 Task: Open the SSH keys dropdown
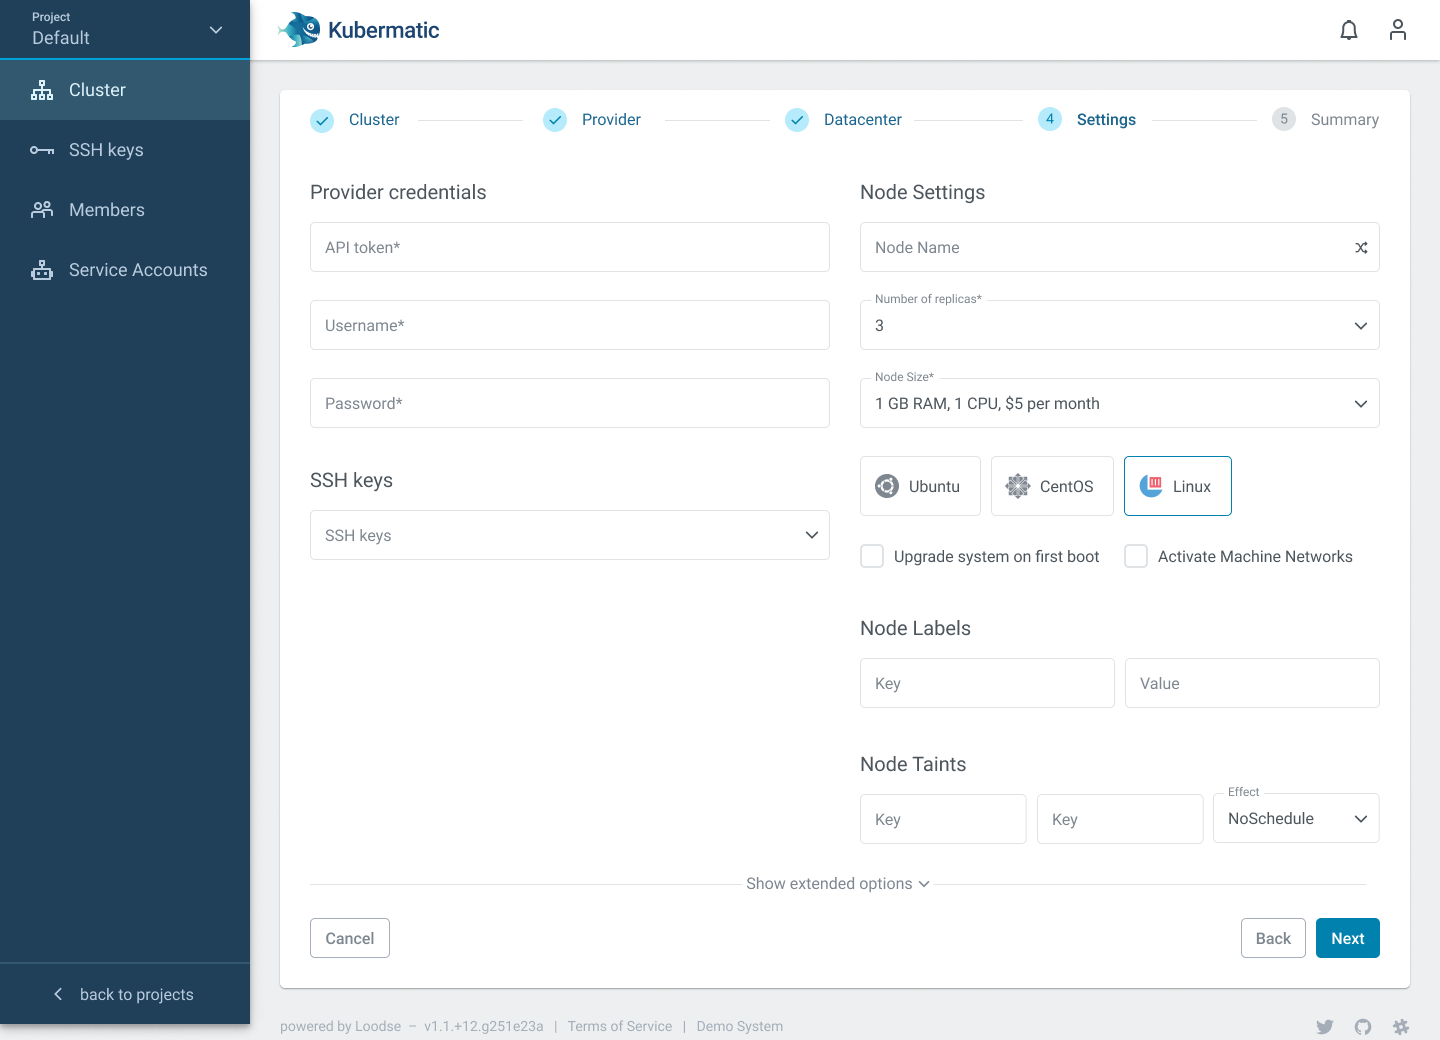pyautogui.click(x=570, y=535)
